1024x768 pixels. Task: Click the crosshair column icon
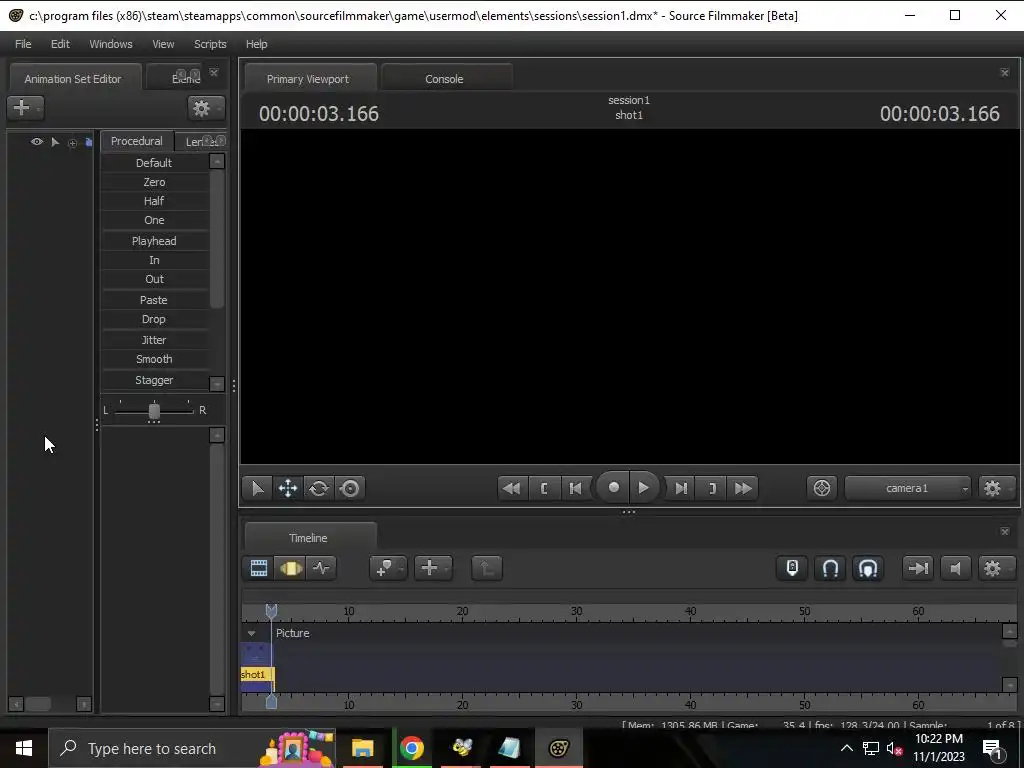tap(72, 142)
